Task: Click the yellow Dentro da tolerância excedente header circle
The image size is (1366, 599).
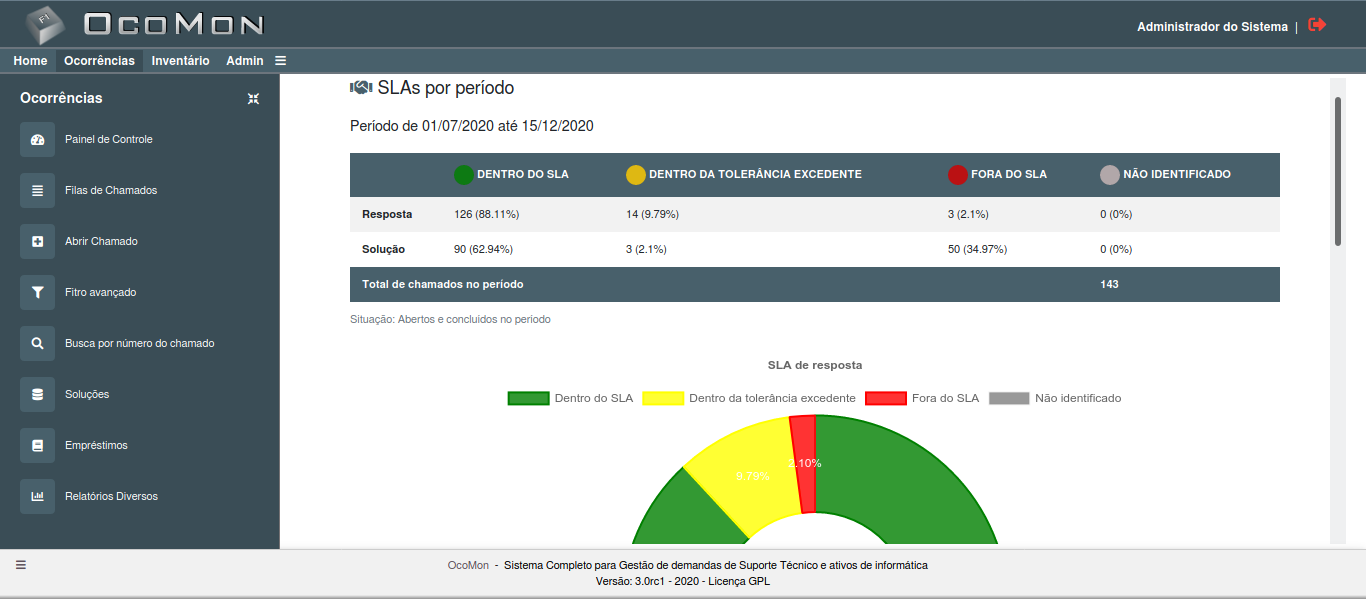Action: pyautogui.click(x=636, y=175)
